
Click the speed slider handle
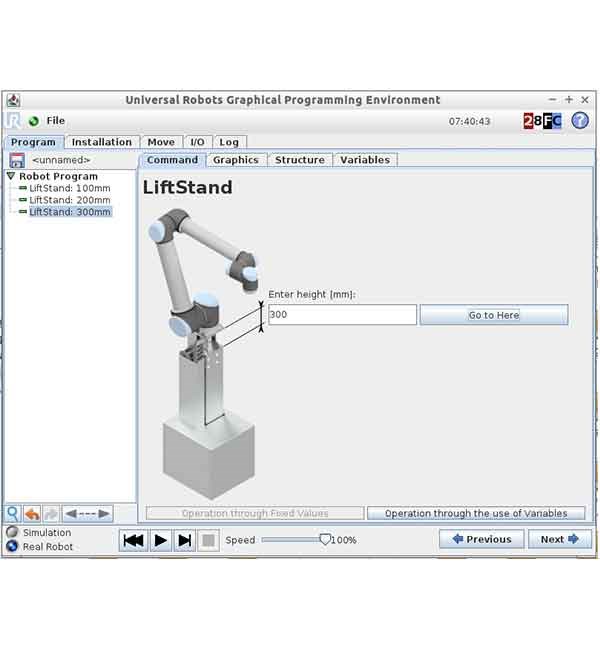pos(325,540)
